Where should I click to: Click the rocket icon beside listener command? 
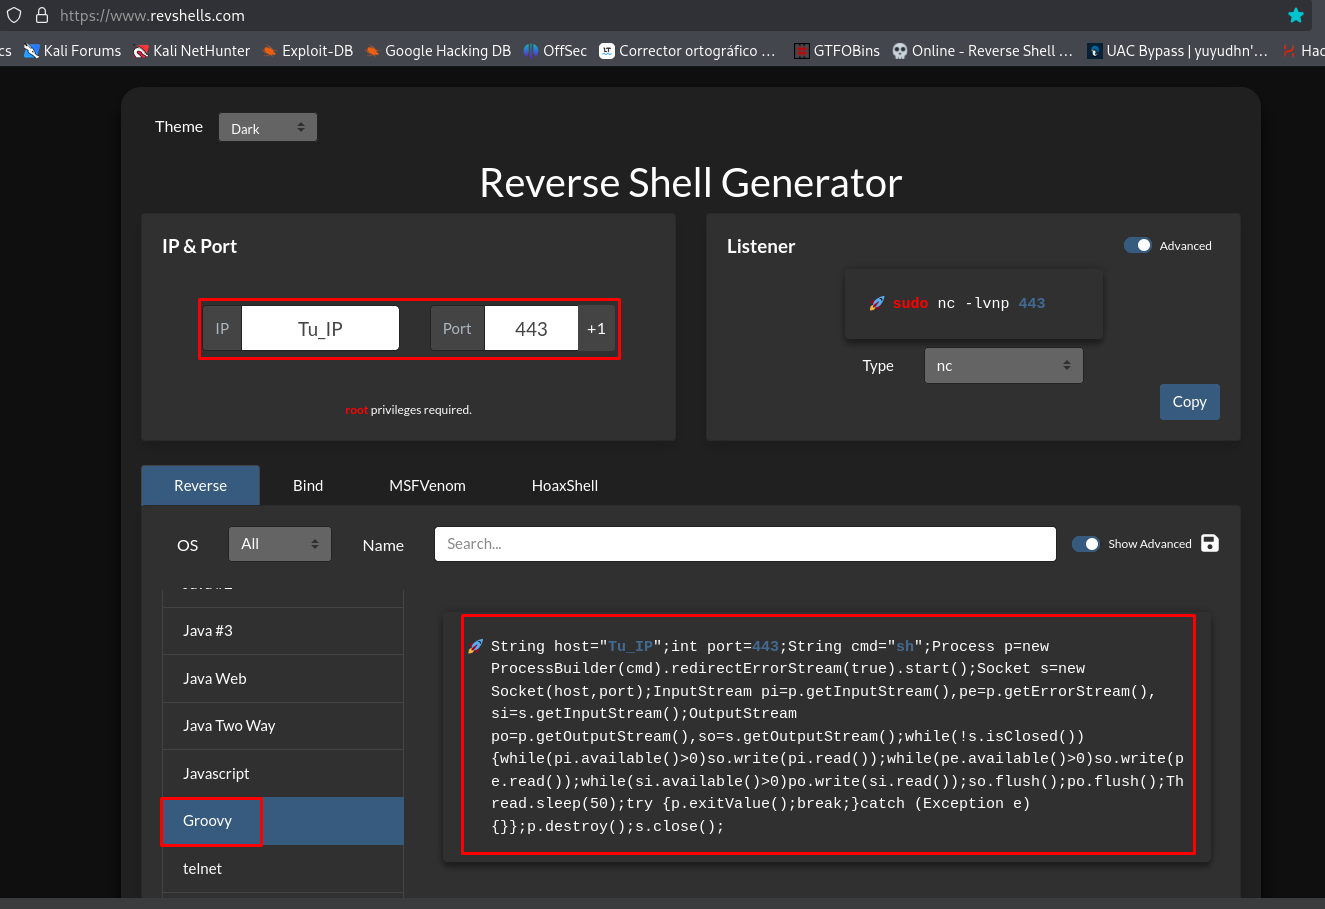coord(877,303)
